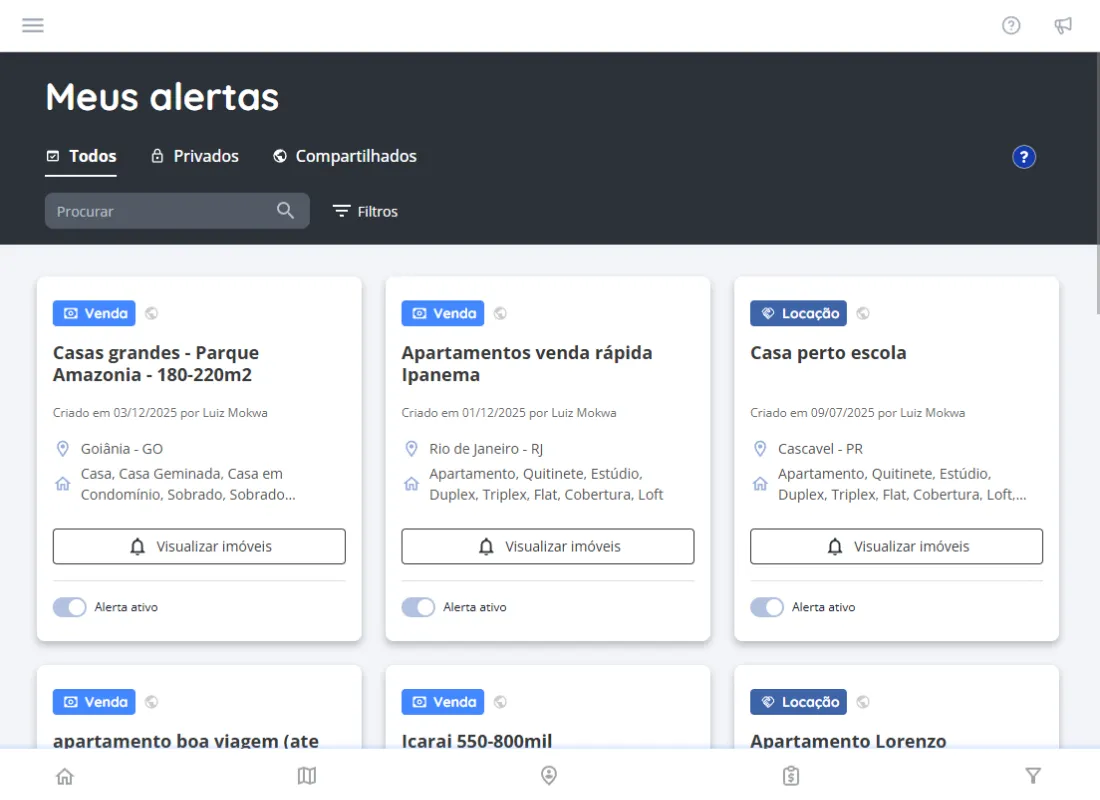Image resolution: width=1100 pixels, height=800 pixels.
Task: Toggle Alerta ativo on Apartamentos venda rápida card
Action: click(418, 607)
